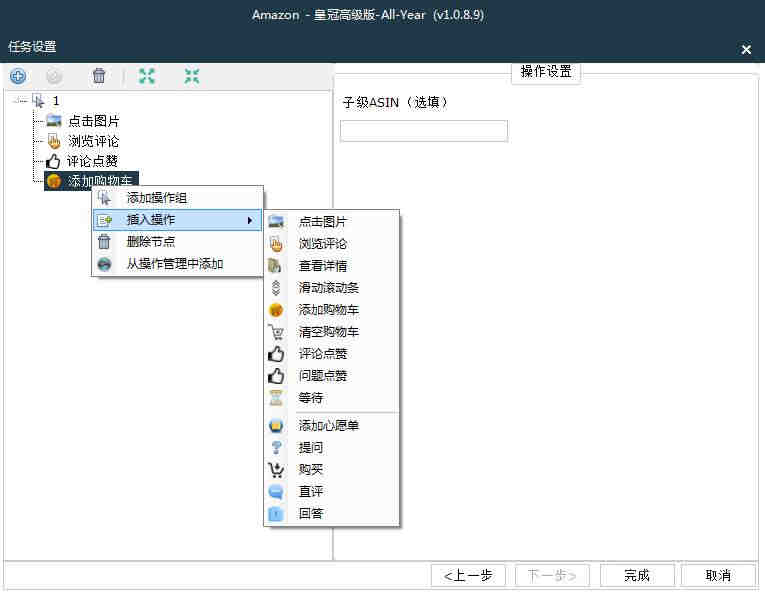The height and width of the screenshot is (592, 765).
Task: Close the 任务设置 dialog
Action: 746,49
